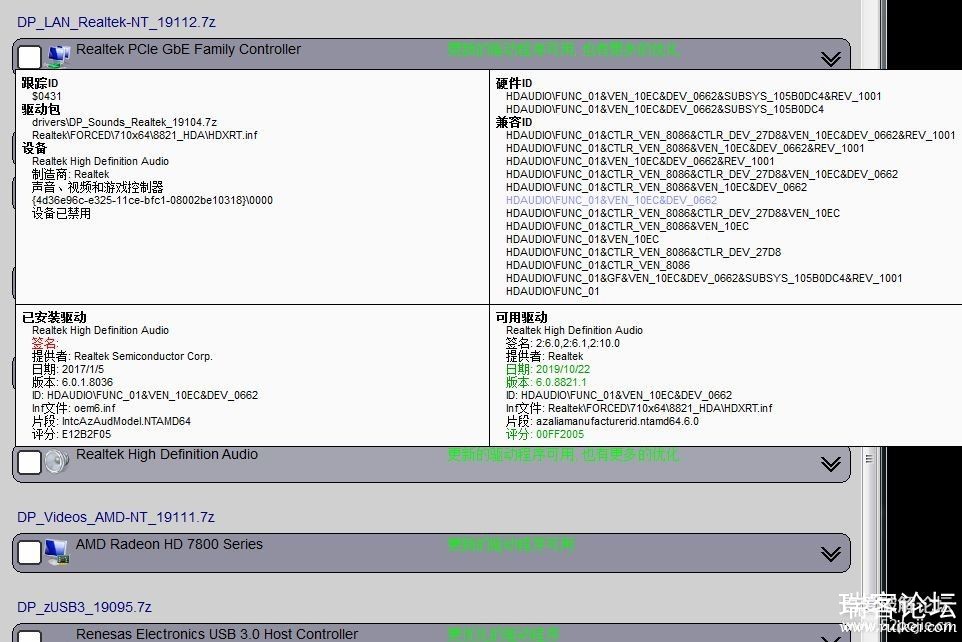Click the installed section IntcAzAudModel.NTAMD64
The width and height of the screenshot is (962, 642).
(x=126, y=421)
